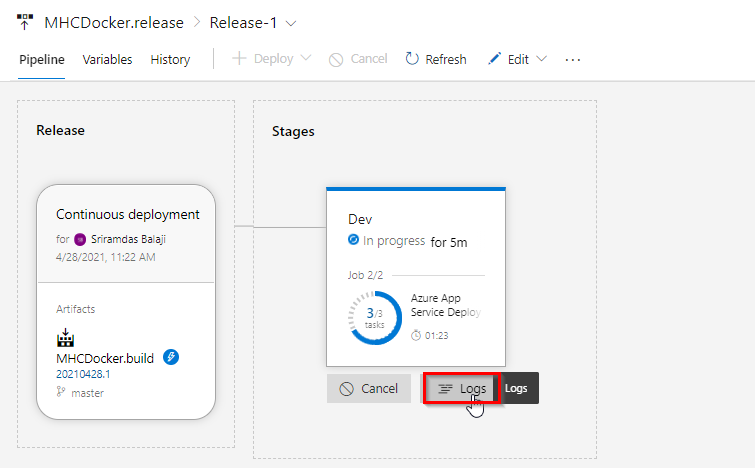Screen dimensions: 755x468
Task: Click the 01:23 elapsed time
Action: point(437,336)
